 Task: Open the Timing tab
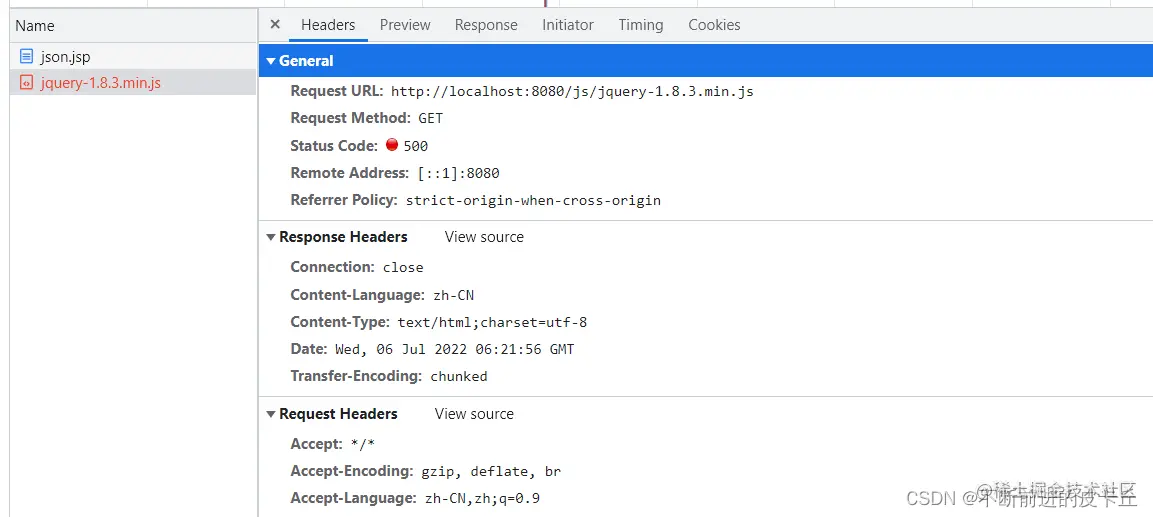640,25
